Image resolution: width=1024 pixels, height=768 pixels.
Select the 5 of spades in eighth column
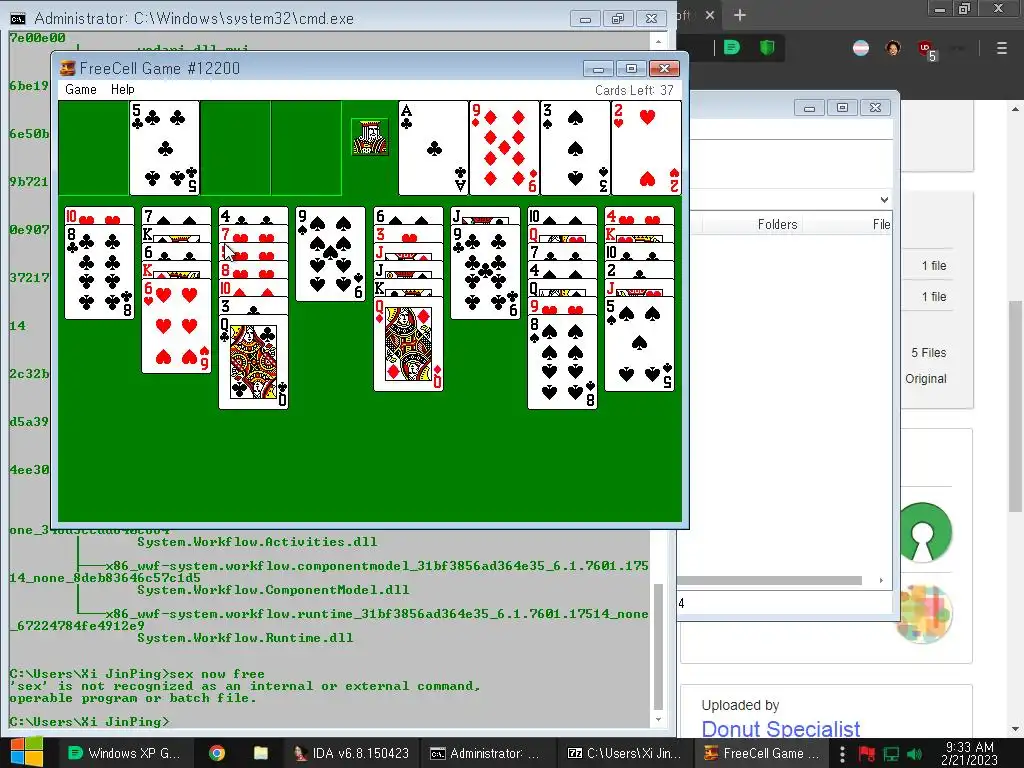click(639, 344)
